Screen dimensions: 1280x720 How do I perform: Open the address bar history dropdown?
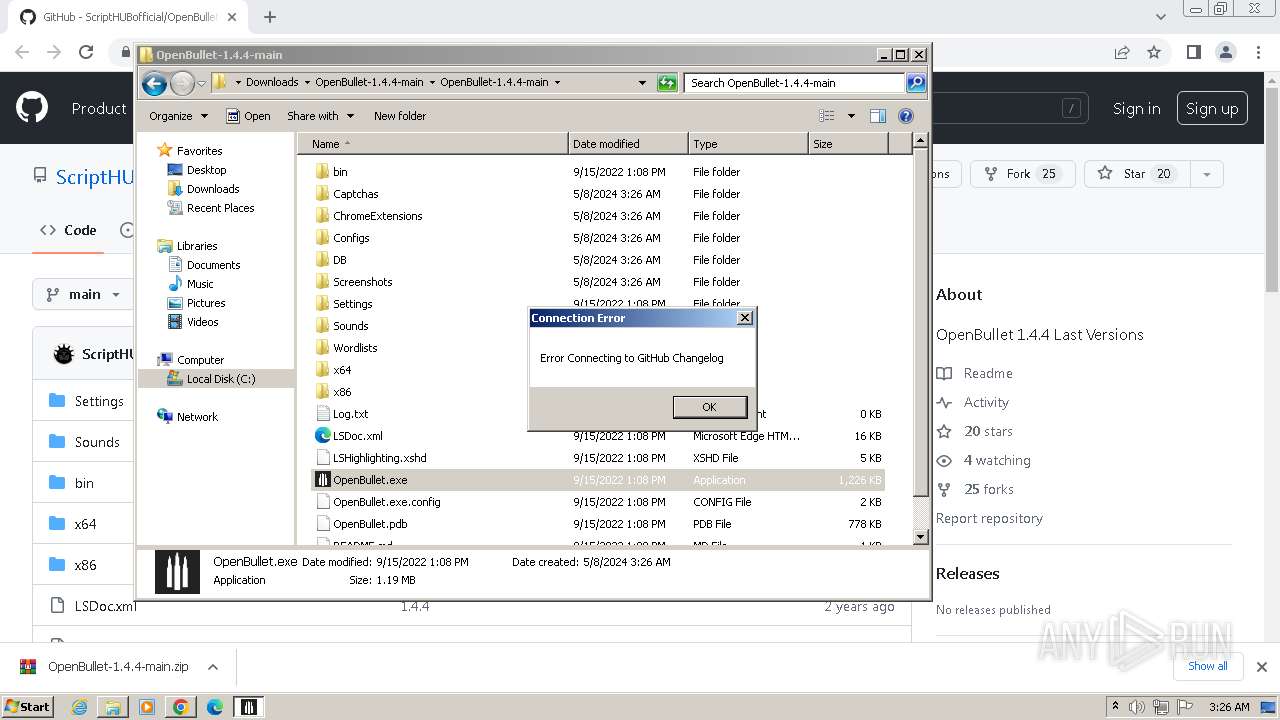tap(642, 83)
